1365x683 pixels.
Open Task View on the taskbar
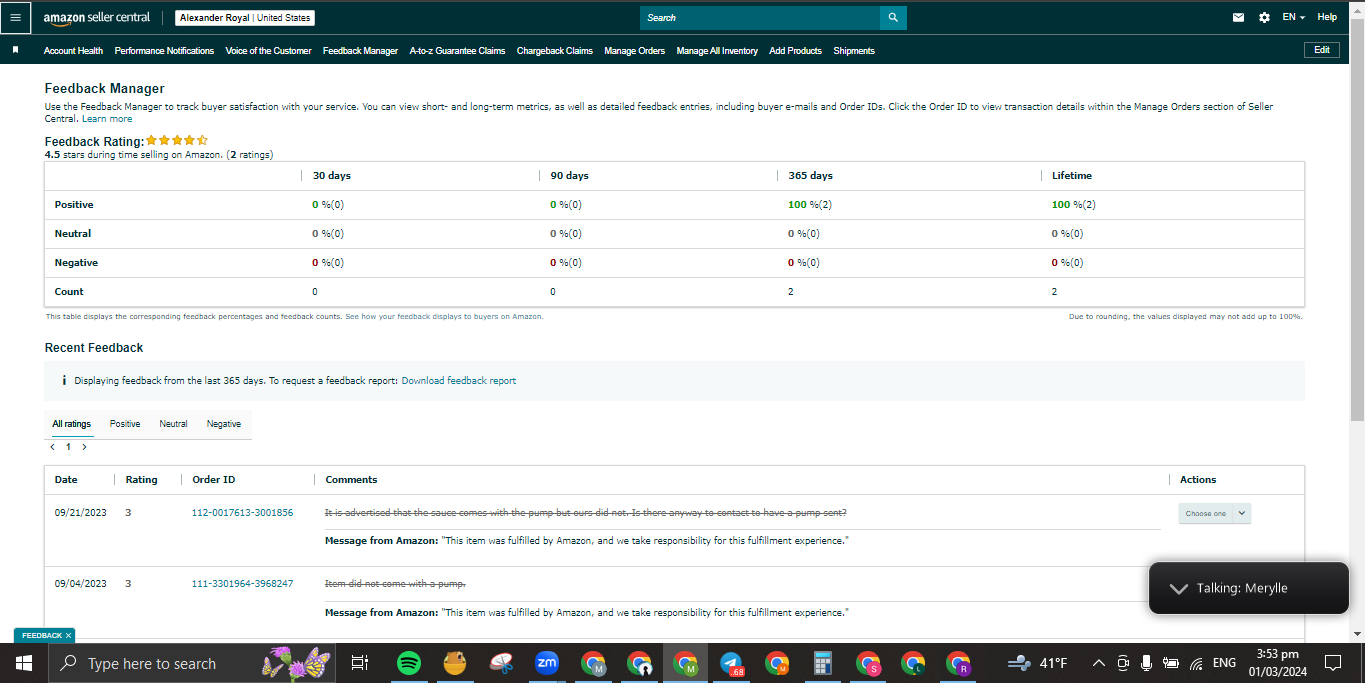tap(360, 663)
